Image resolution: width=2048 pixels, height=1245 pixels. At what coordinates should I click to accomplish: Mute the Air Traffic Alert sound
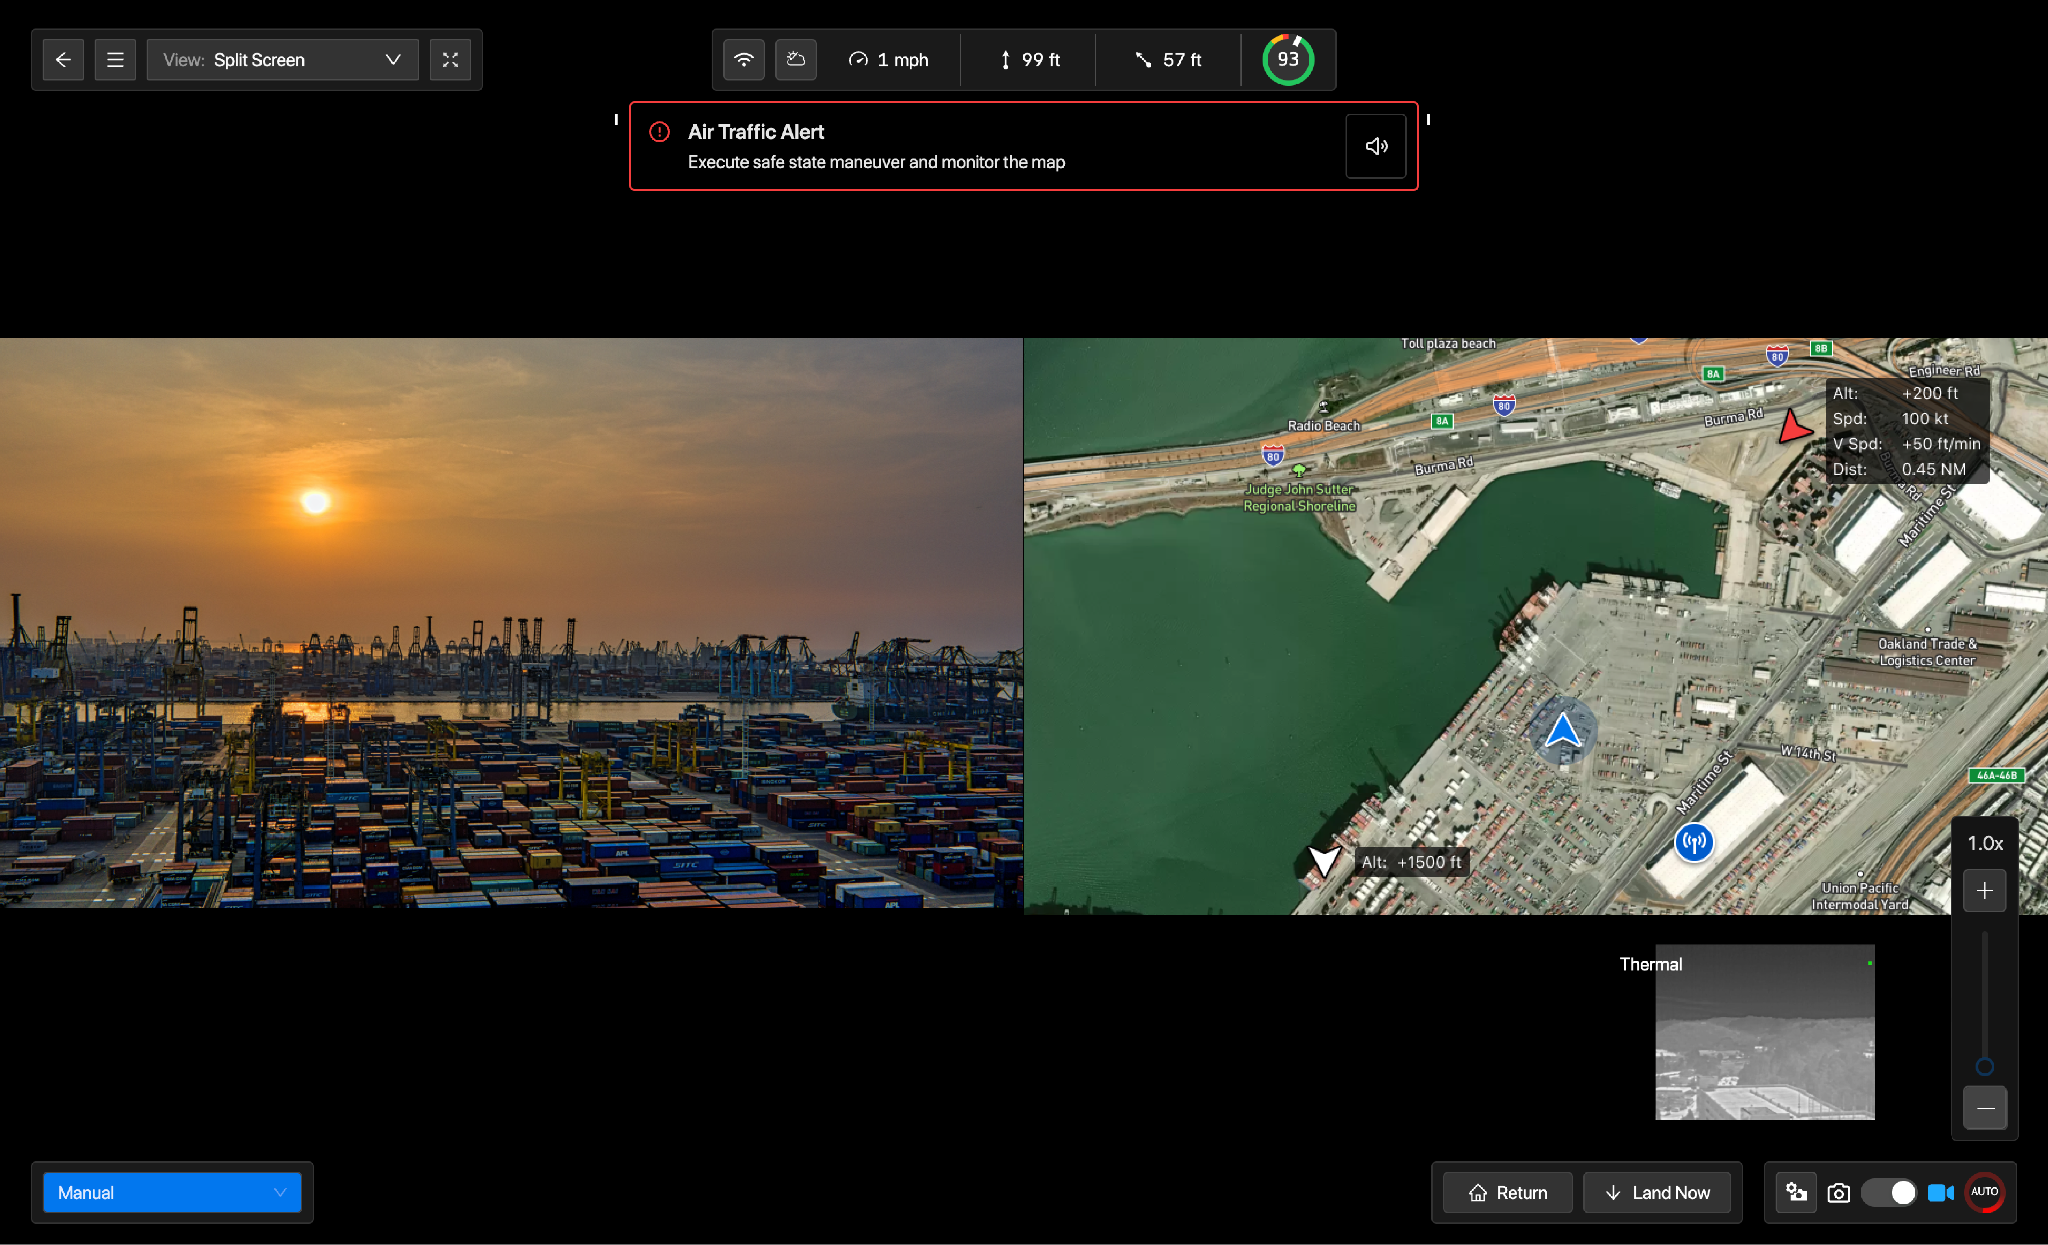(x=1376, y=146)
